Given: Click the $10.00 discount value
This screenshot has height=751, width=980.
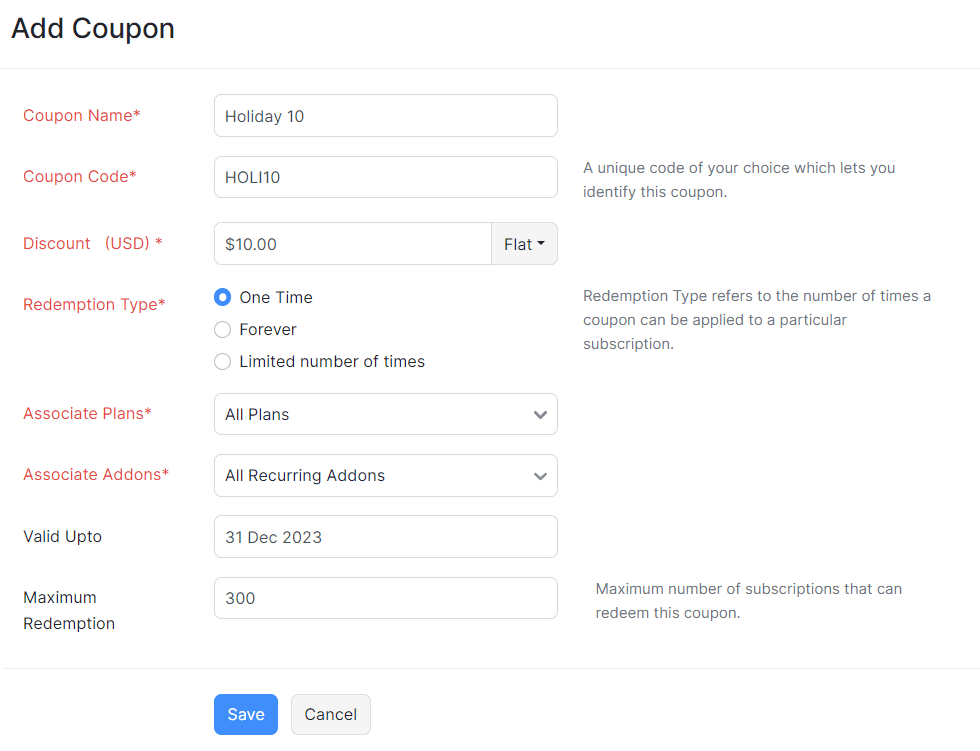Looking at the screenshot, I should (x=246, y=243).
